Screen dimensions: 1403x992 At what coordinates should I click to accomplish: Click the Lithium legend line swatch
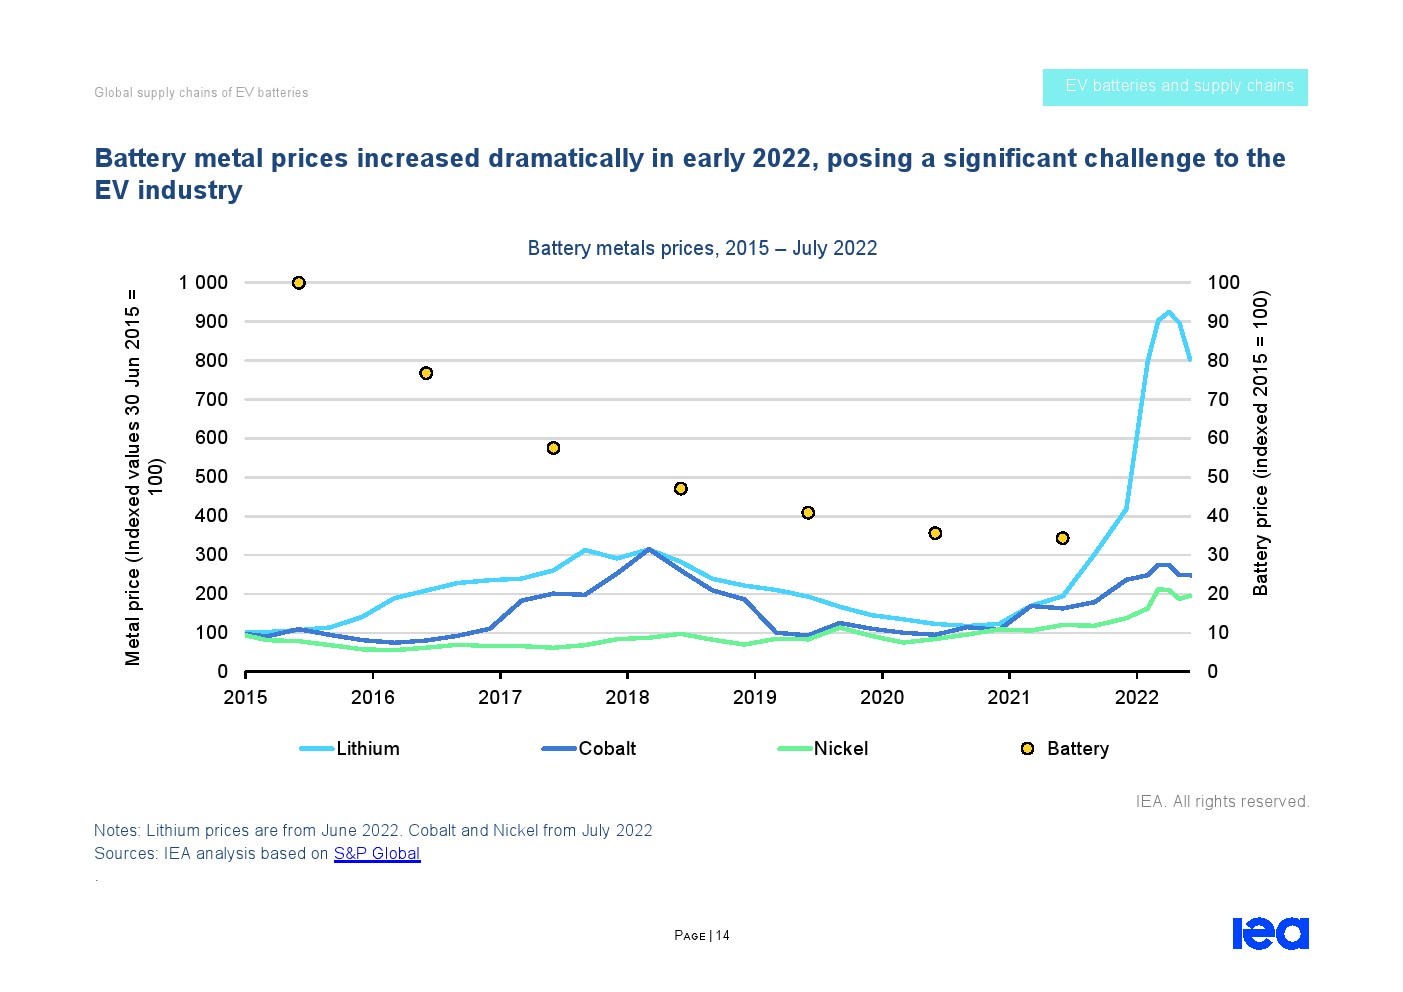click(x=316, y=748)
